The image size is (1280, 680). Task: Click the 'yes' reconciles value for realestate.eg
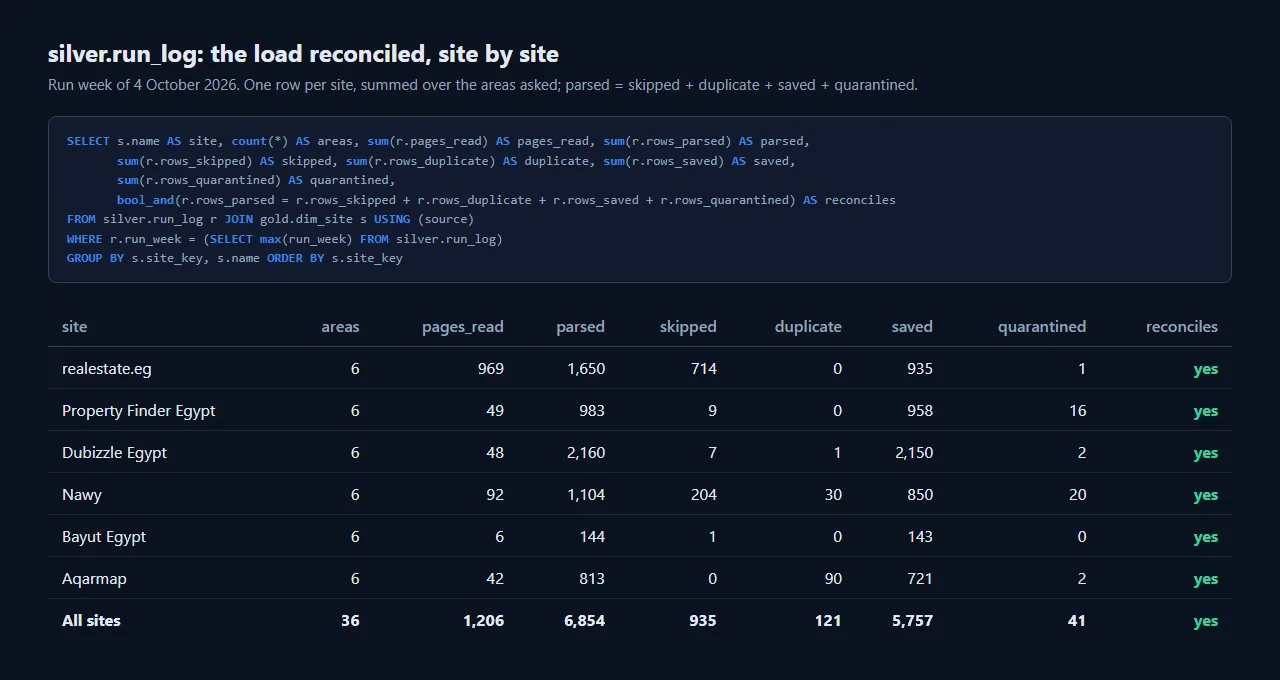(1206, 369)
